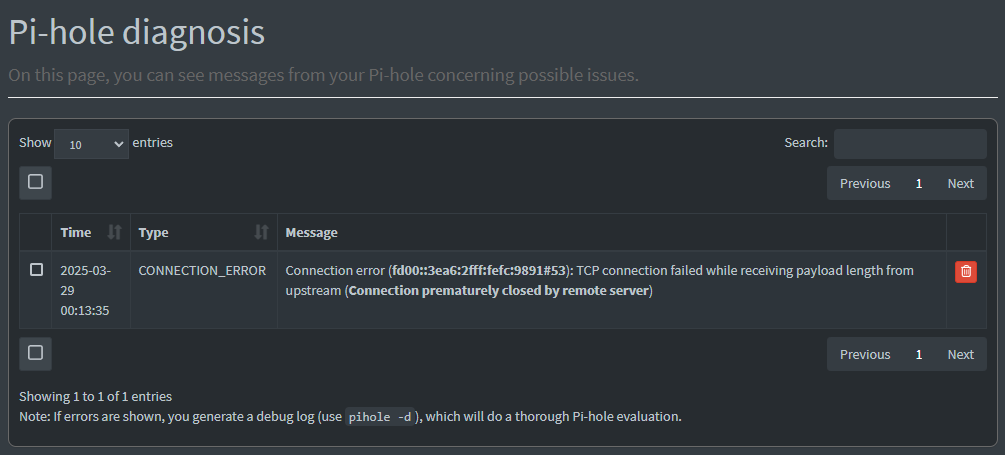This screenshot has width=1005, height=455.
Task: Delete the CONNECTION_ERROR message with trash icon
Action: click(x=966, y=272)
